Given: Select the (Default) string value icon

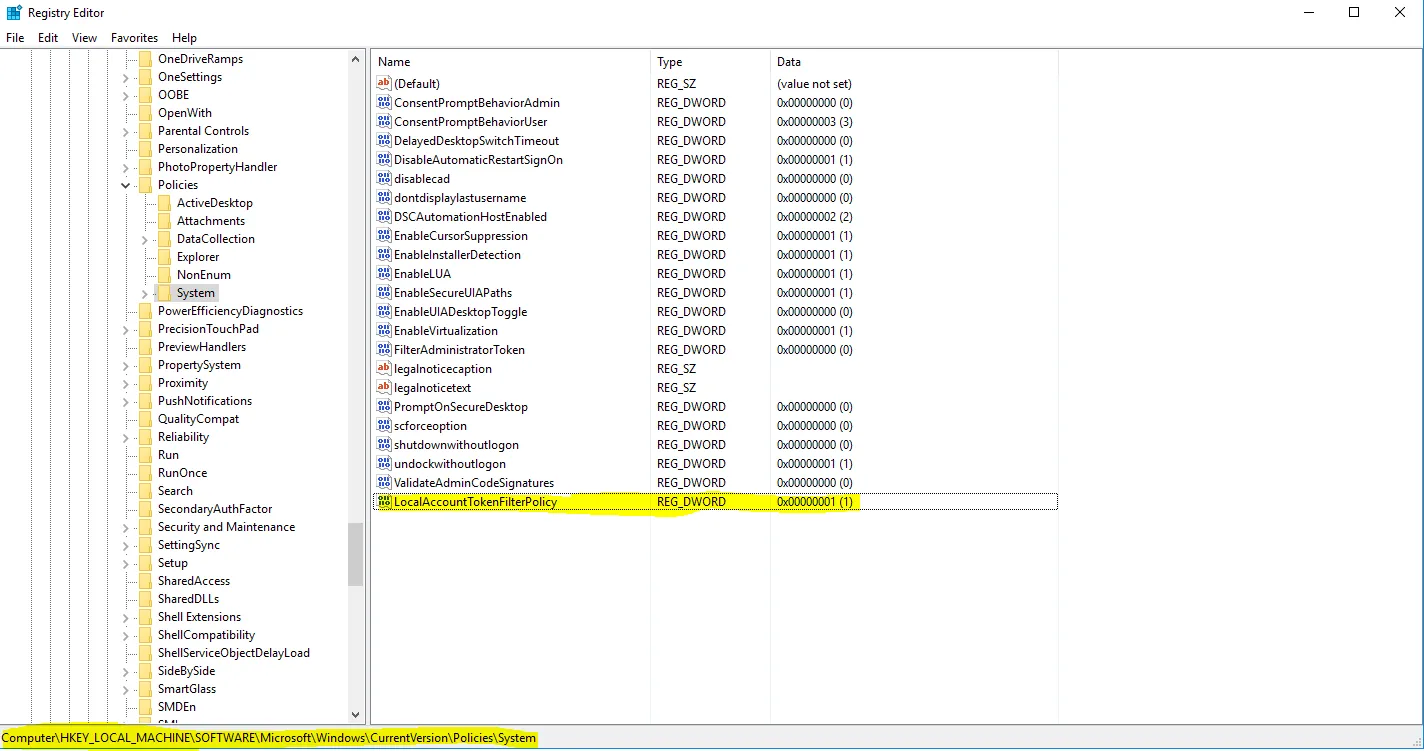Looking at the screenshot, I should coord(384,84).
